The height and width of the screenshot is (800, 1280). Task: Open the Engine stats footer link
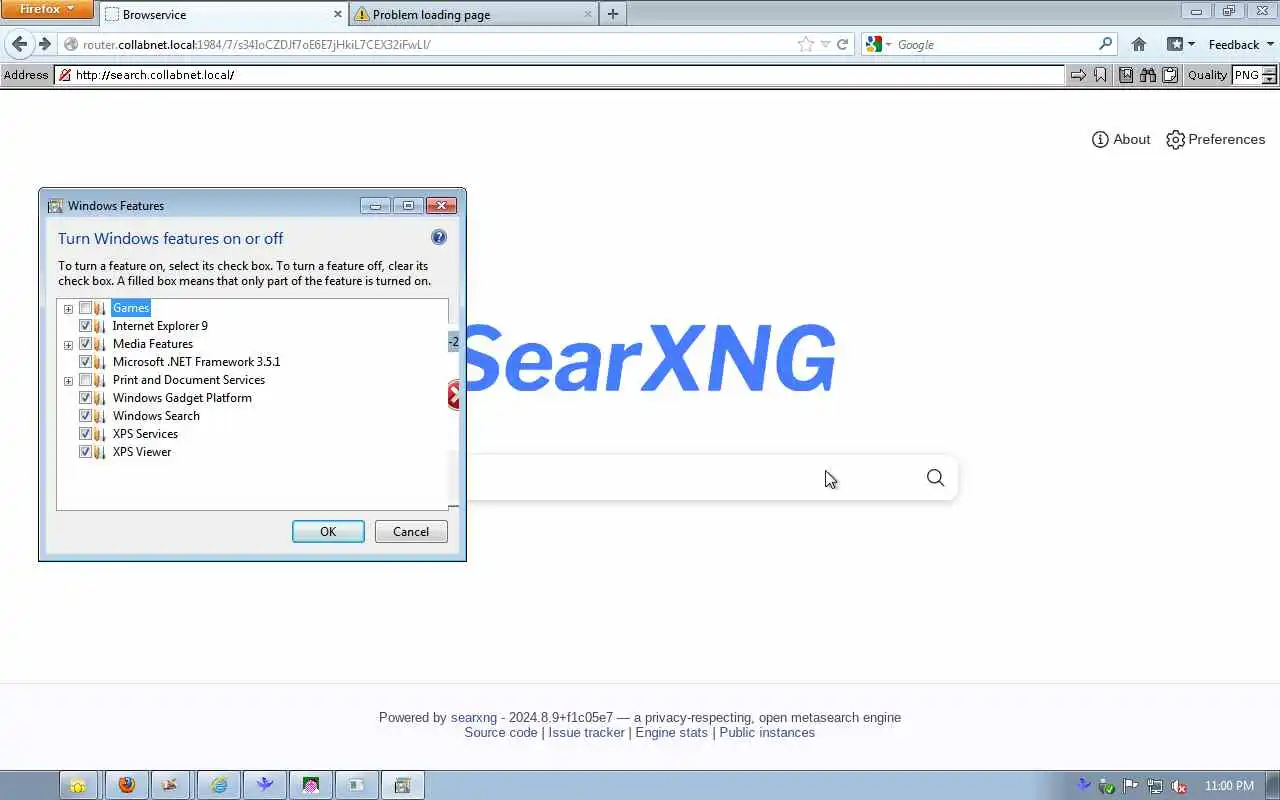[x=671, y=732]
